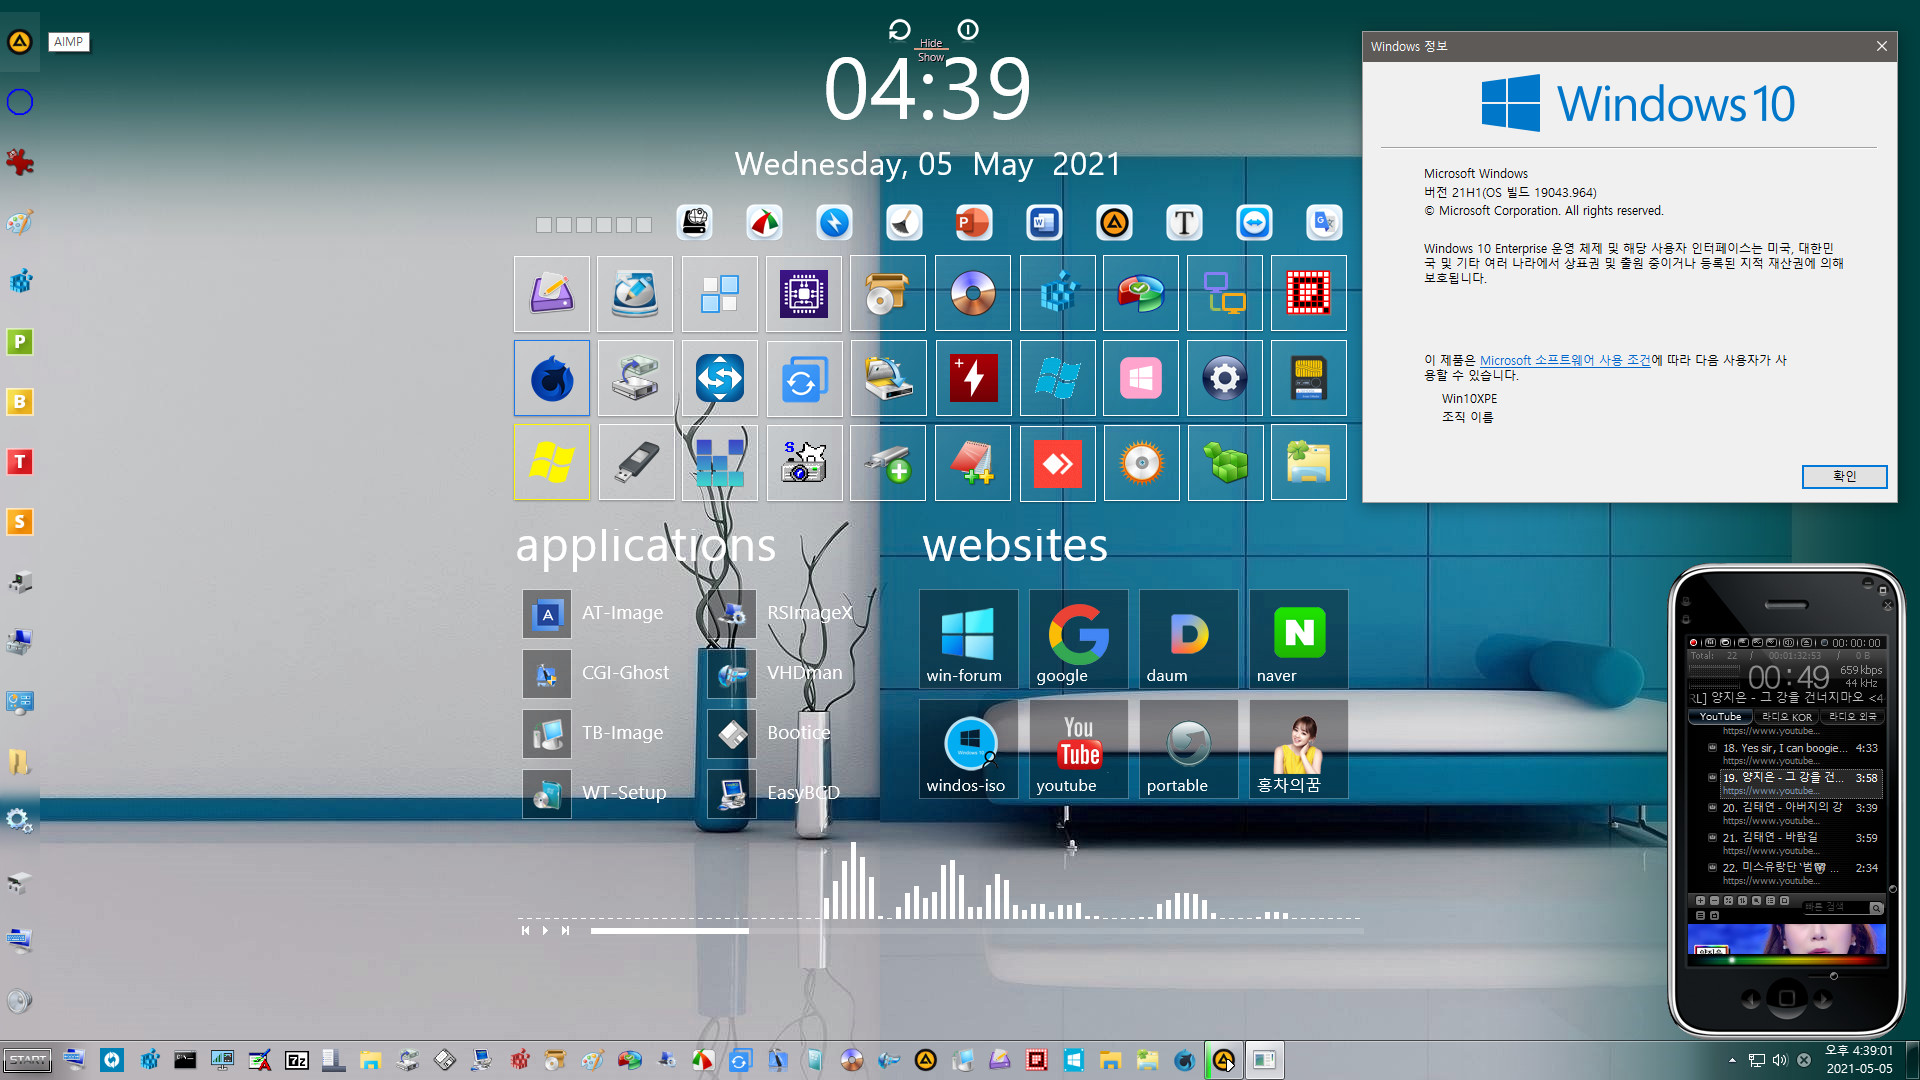Launch the green registry cubes tile
Viewport: 1920px width, 1080px height.
coord(1225,463)
